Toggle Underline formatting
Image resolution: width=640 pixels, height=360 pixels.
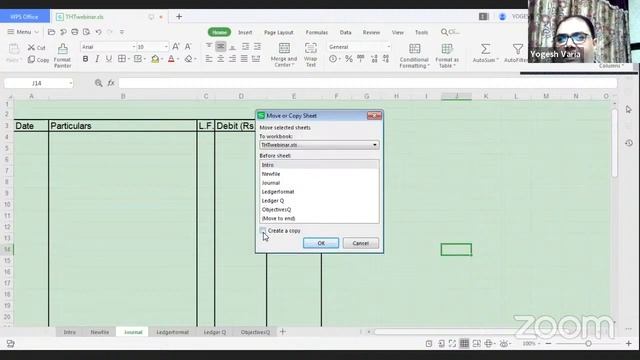(x=109, y=59)
